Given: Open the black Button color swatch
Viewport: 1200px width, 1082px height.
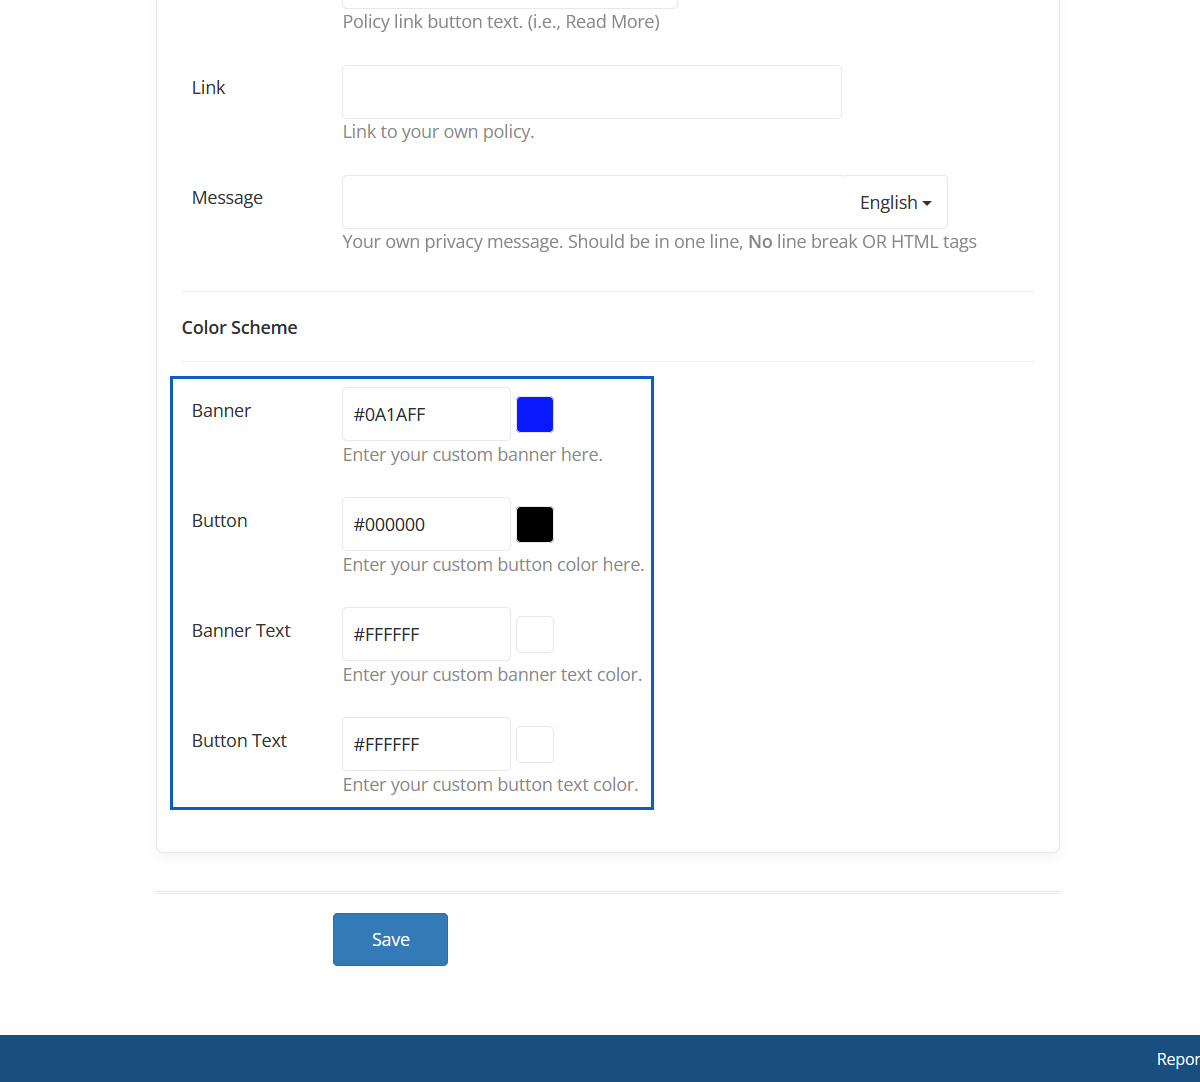Looking at the screenshot, I should (535, 524).
